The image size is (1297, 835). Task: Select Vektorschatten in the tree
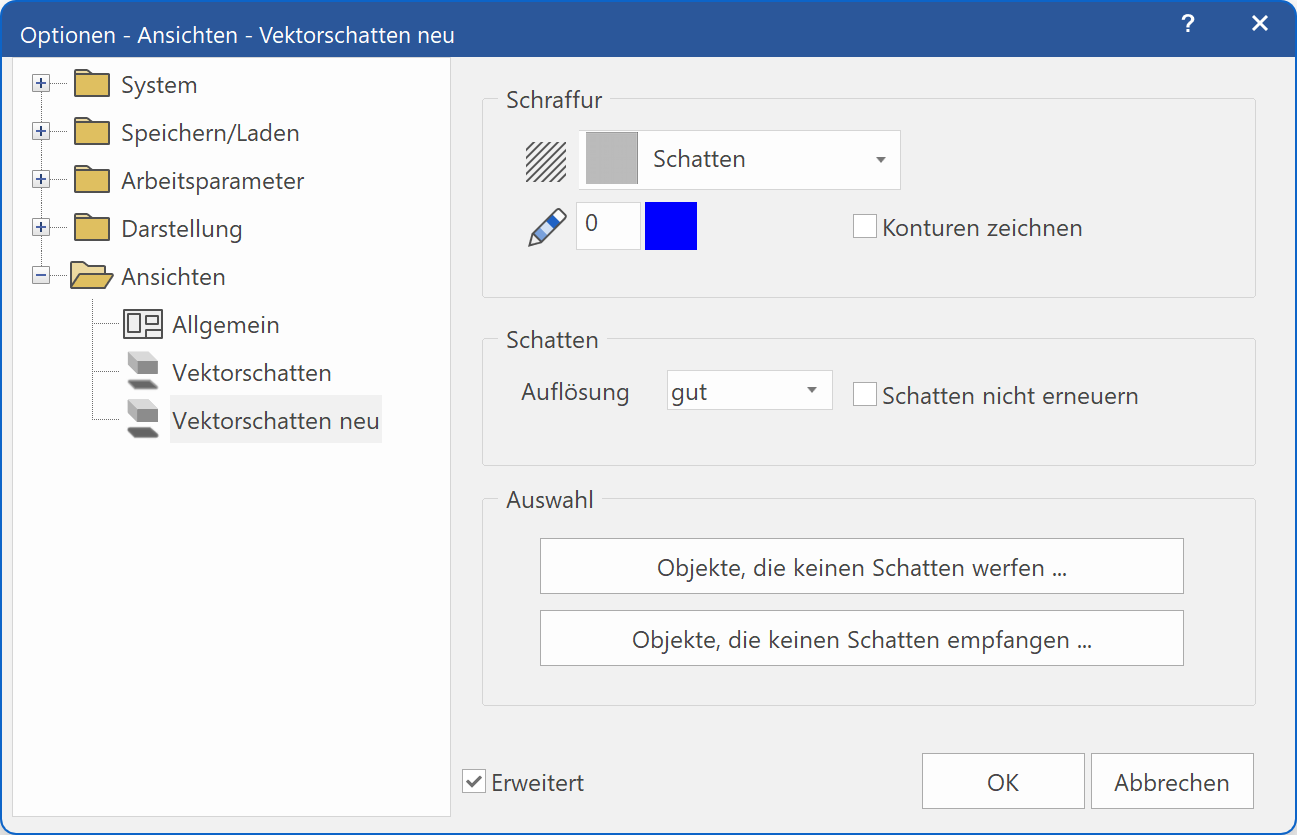point(252,371)
